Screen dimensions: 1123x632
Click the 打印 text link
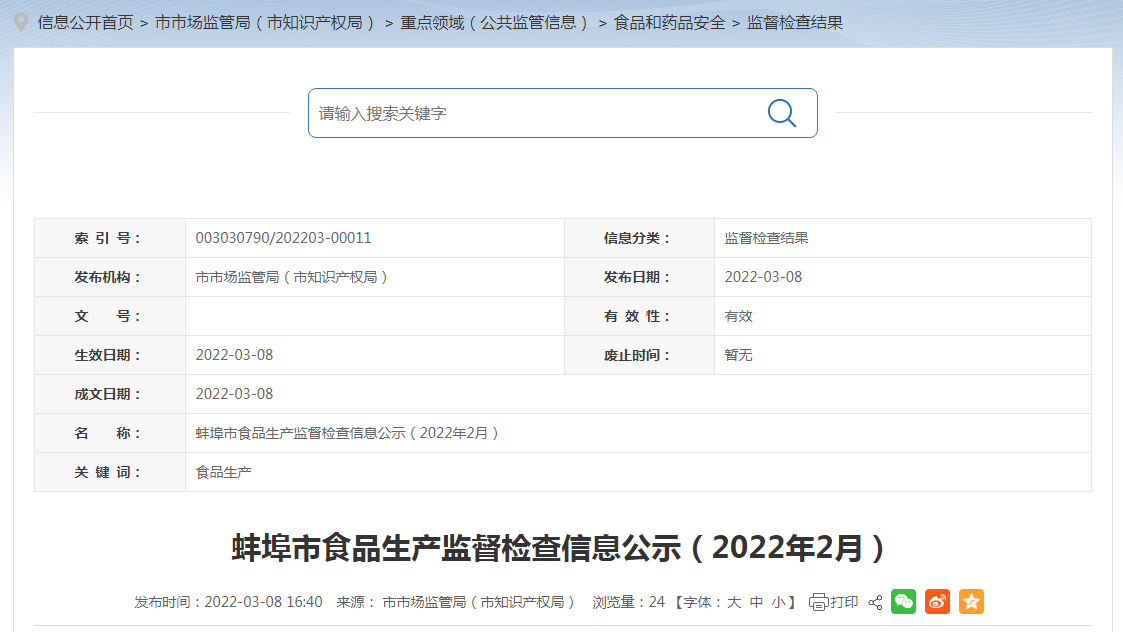pyautogui.click(x=844, y=603)
